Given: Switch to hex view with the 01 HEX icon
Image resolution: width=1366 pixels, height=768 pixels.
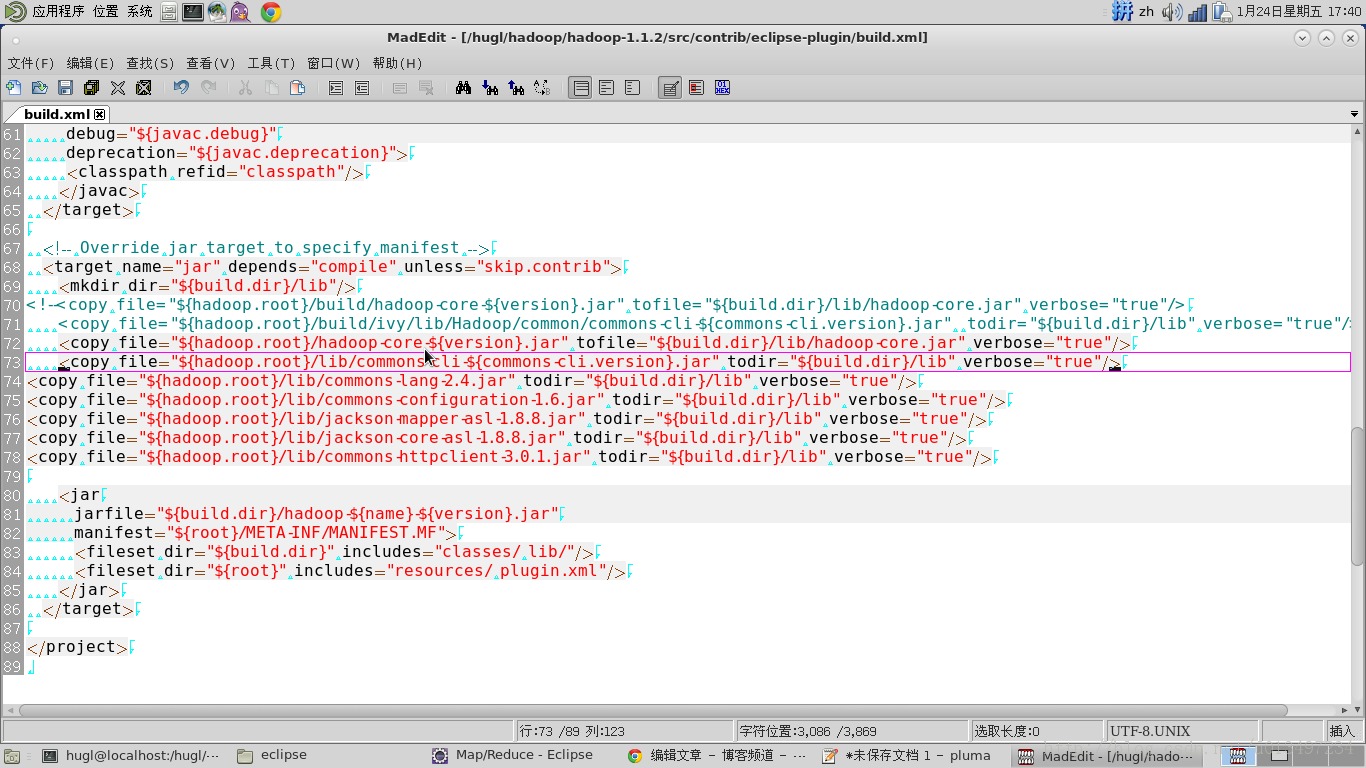Looking at the screenshot, I should [x=723, y=87].
